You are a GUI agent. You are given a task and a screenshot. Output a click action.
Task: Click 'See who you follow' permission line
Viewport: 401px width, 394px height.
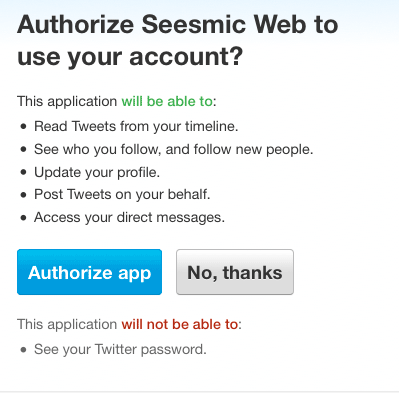174,149
